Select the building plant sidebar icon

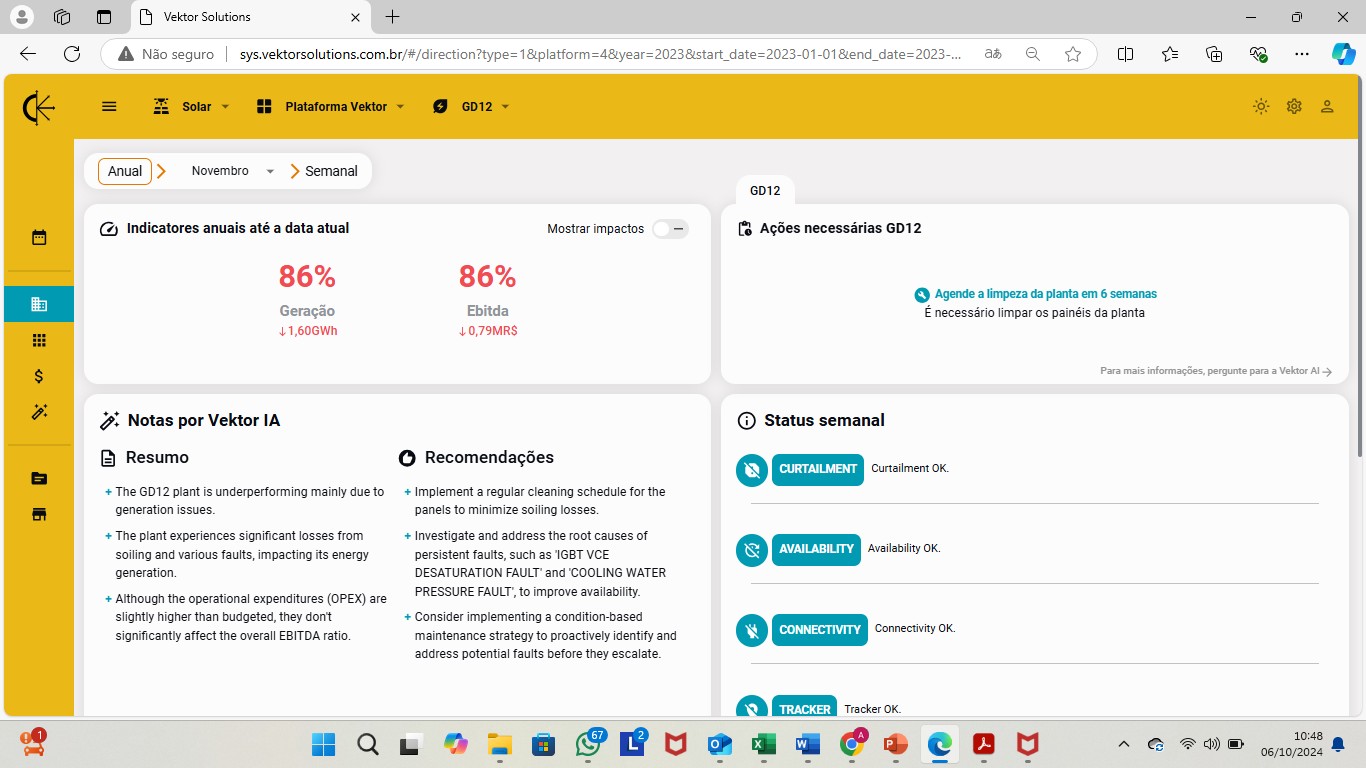coord(39,304)
